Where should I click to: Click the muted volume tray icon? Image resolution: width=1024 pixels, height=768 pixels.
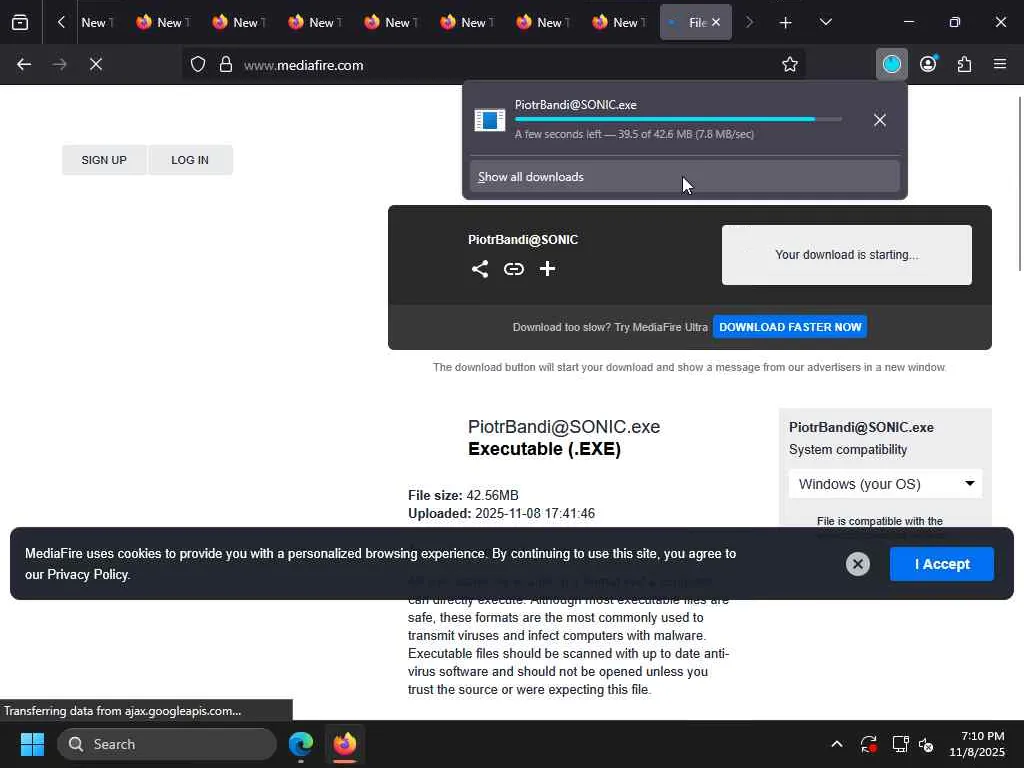926,744
